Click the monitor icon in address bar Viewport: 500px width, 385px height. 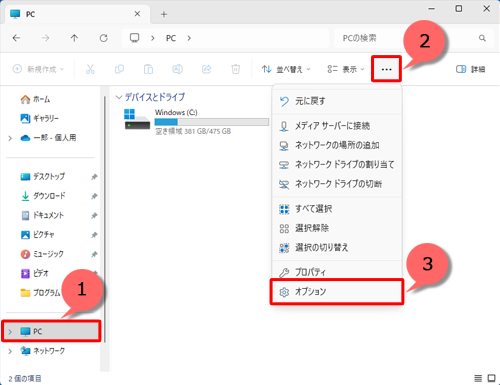click(134, 38)
